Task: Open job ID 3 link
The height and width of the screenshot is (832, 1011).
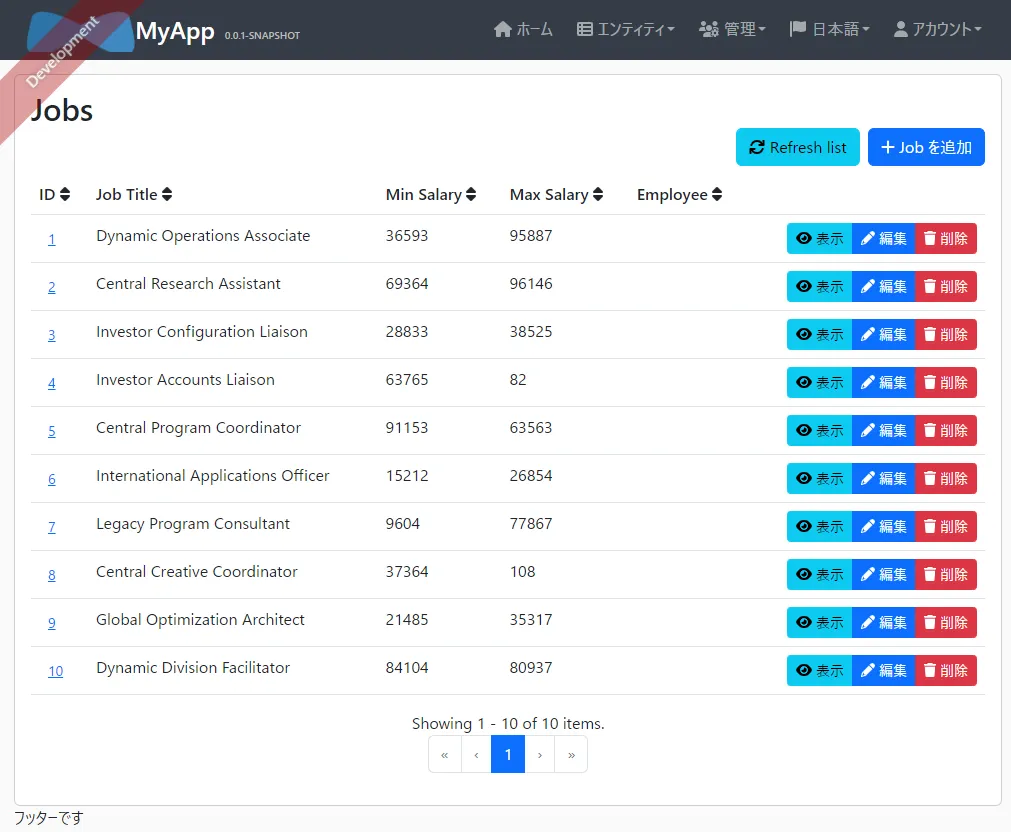Action: tap(52, 335)
